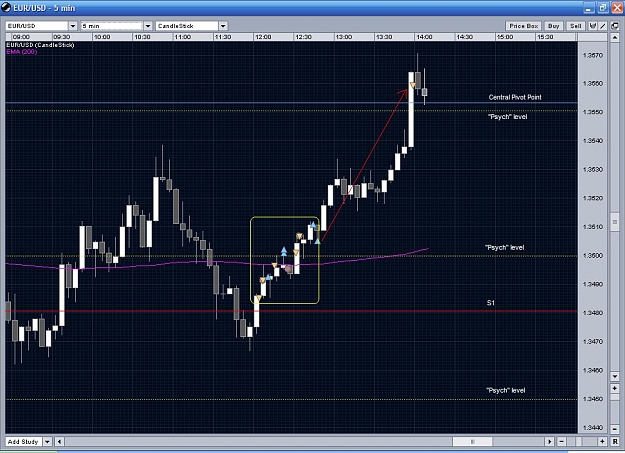Click the EUR/USD (CandleStick) legend label

tap(40, 45)
